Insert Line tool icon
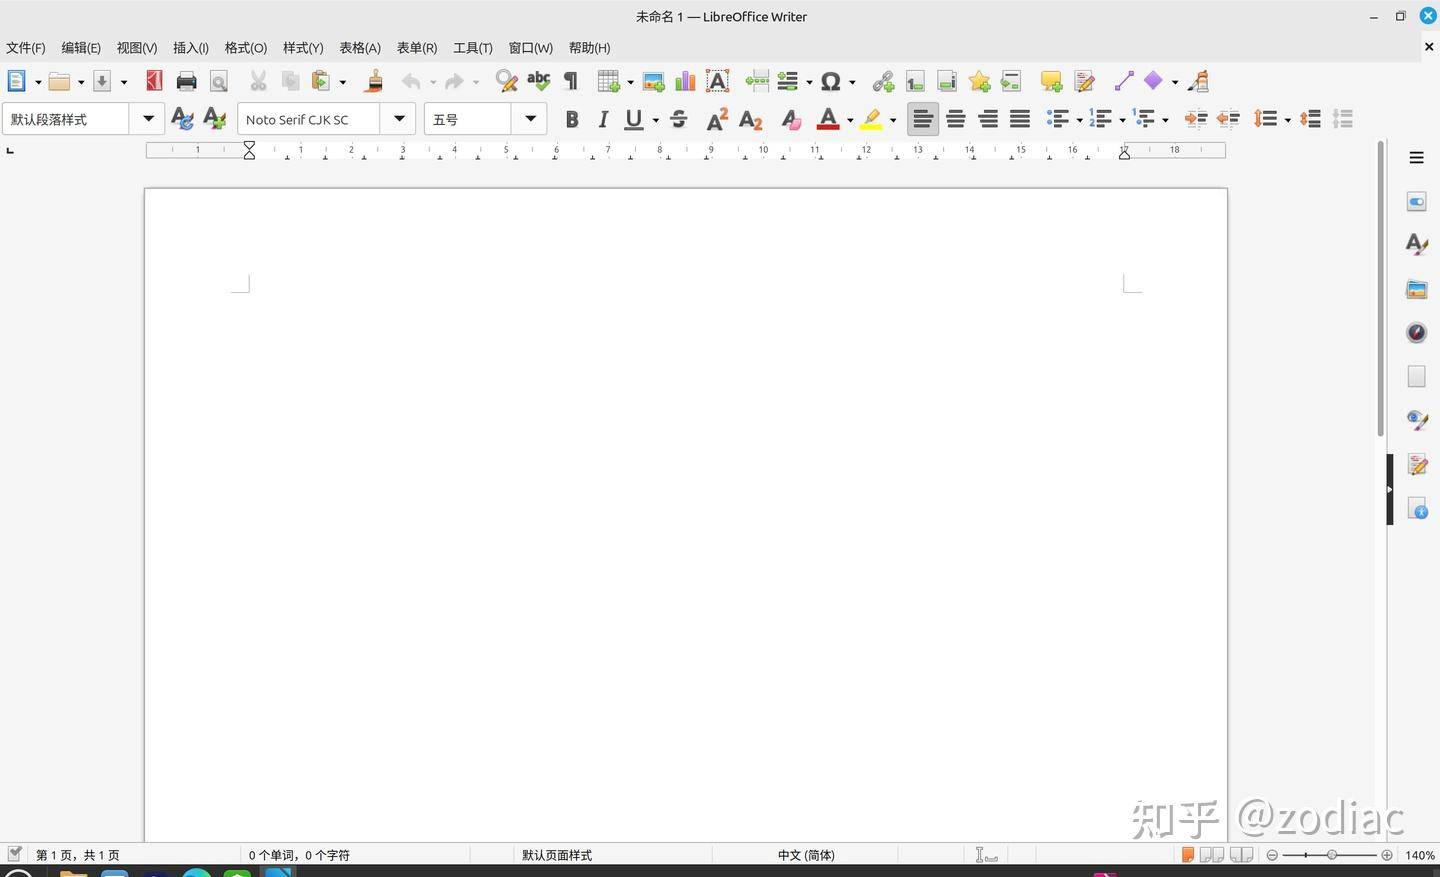 (x=1124, y=81)
